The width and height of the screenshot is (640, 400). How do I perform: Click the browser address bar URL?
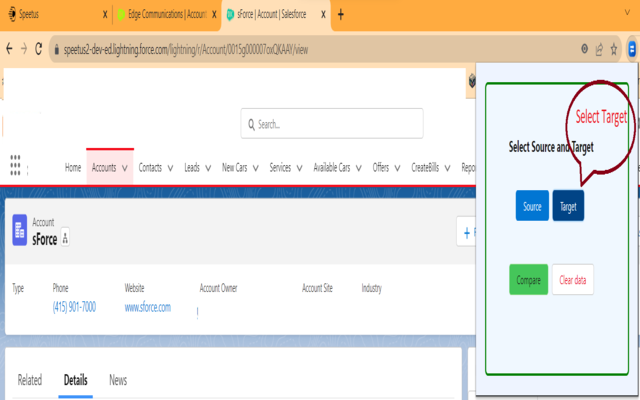point(186,49)
